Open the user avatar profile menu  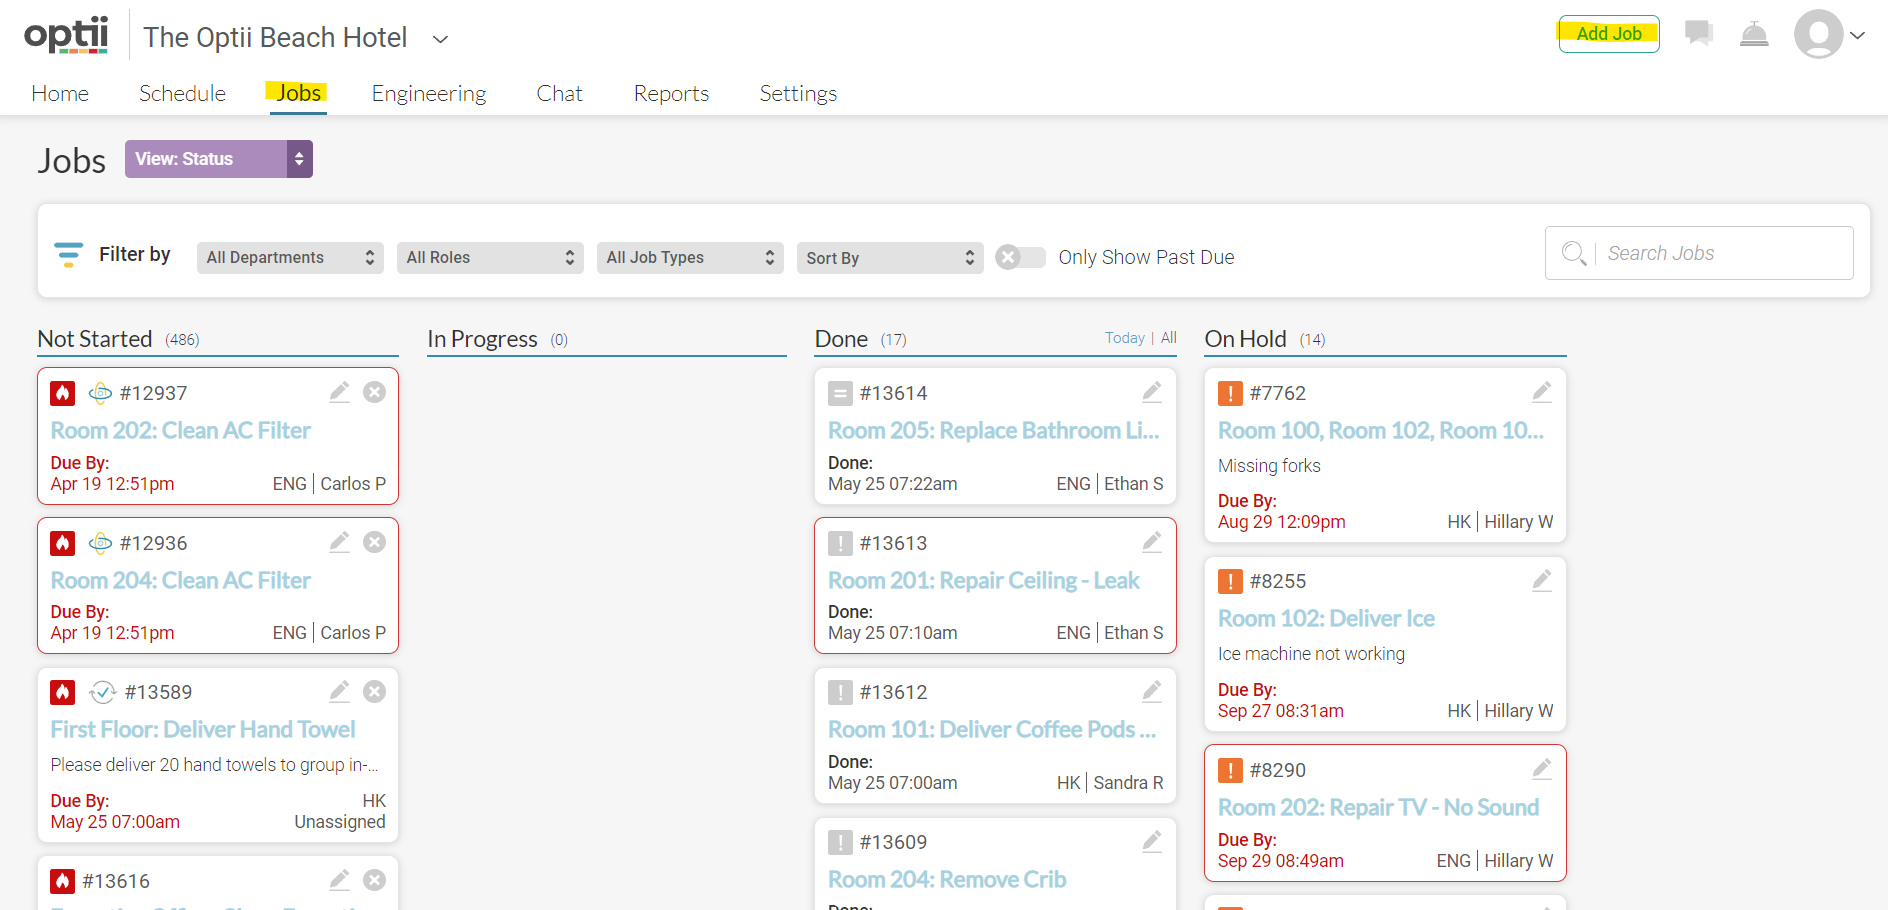1818,34
